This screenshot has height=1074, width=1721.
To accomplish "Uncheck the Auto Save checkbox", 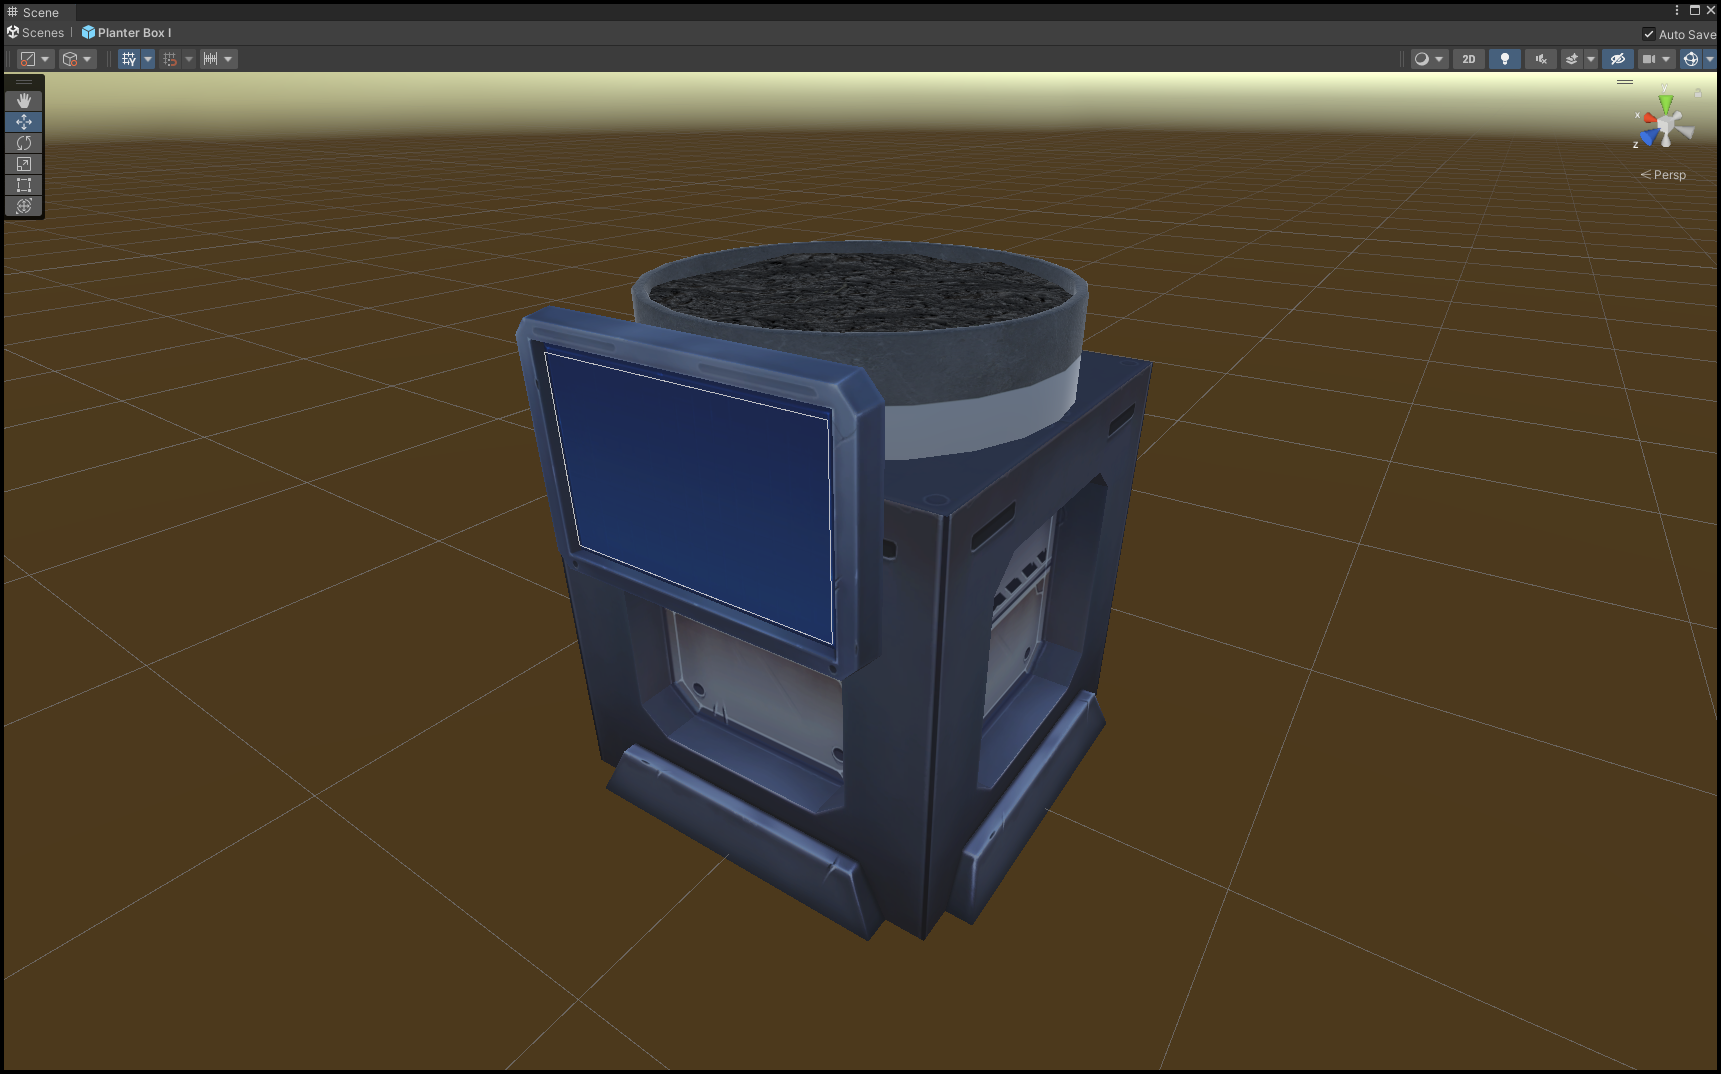I will tap(1650, 34).
